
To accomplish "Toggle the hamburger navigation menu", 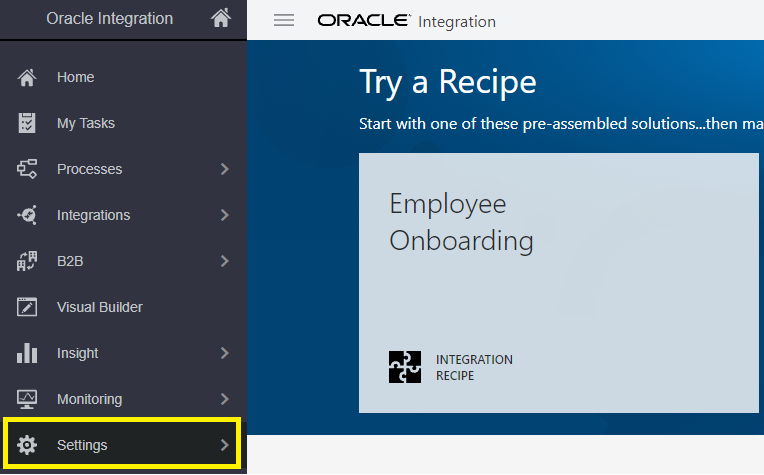I will pos(284,20).
